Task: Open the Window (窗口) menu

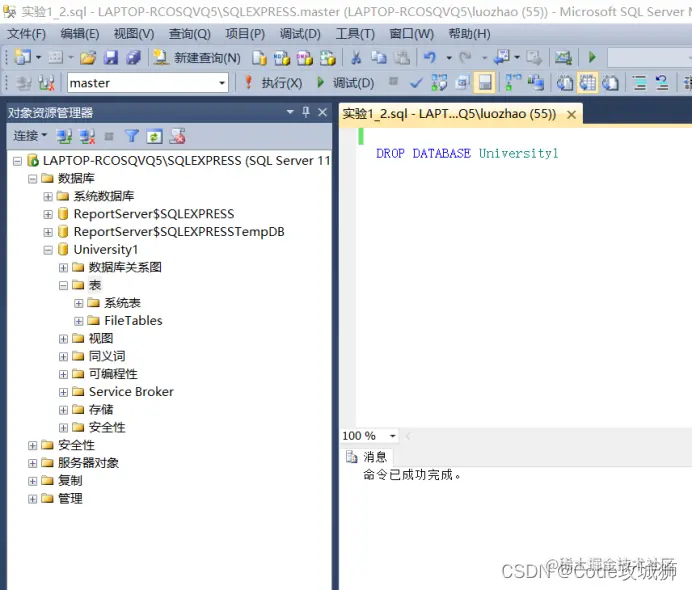Action: point(411,34)
